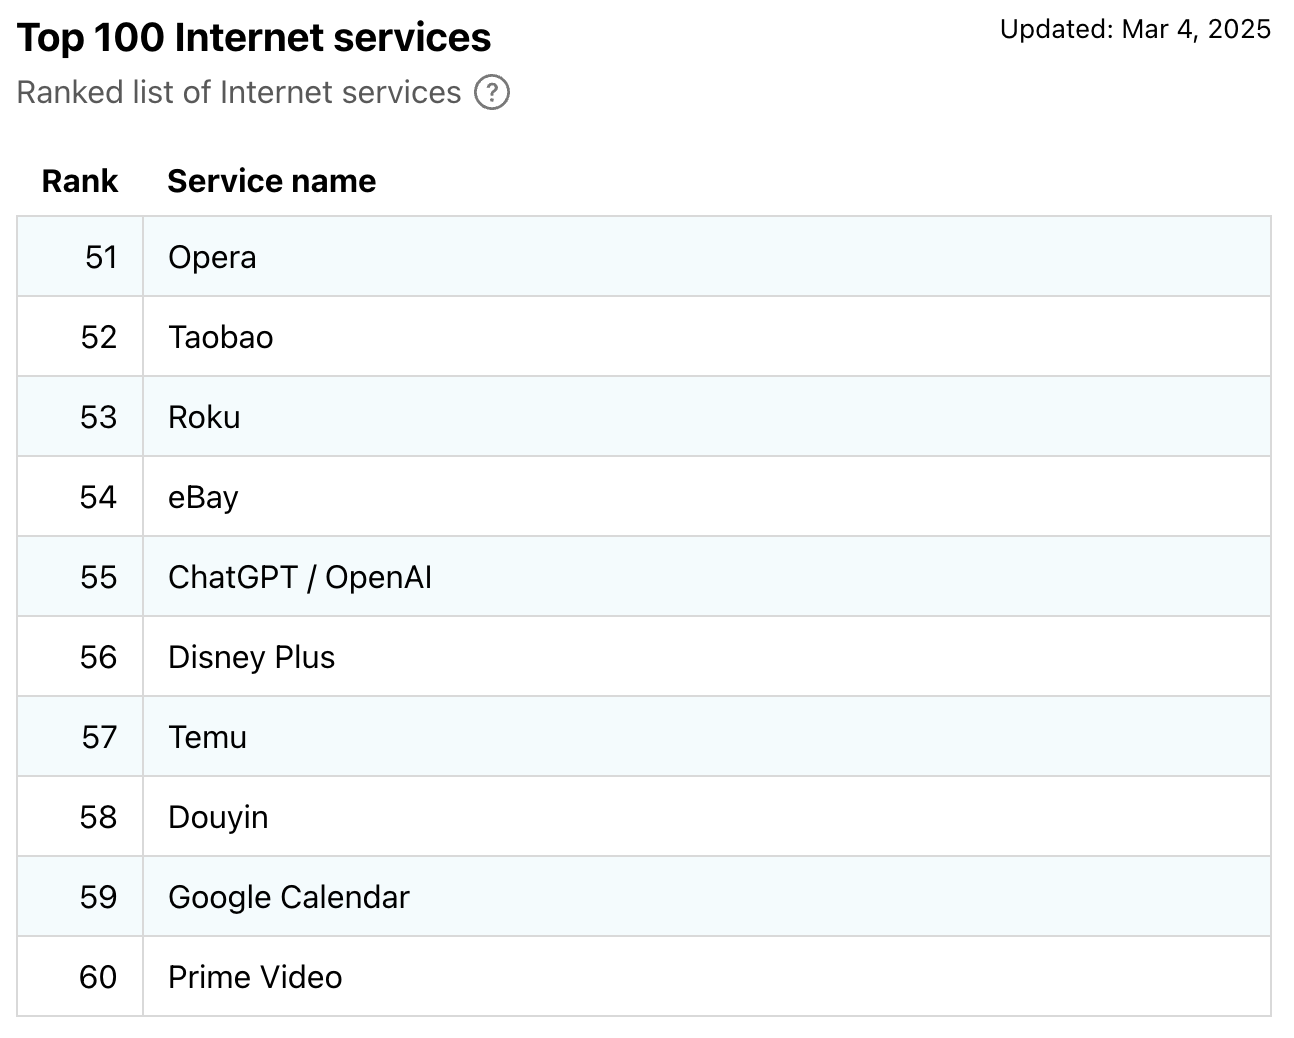This screenshot has width=1294, height=1038.
Task: Click the Temu service name
Action: point(207,737)
